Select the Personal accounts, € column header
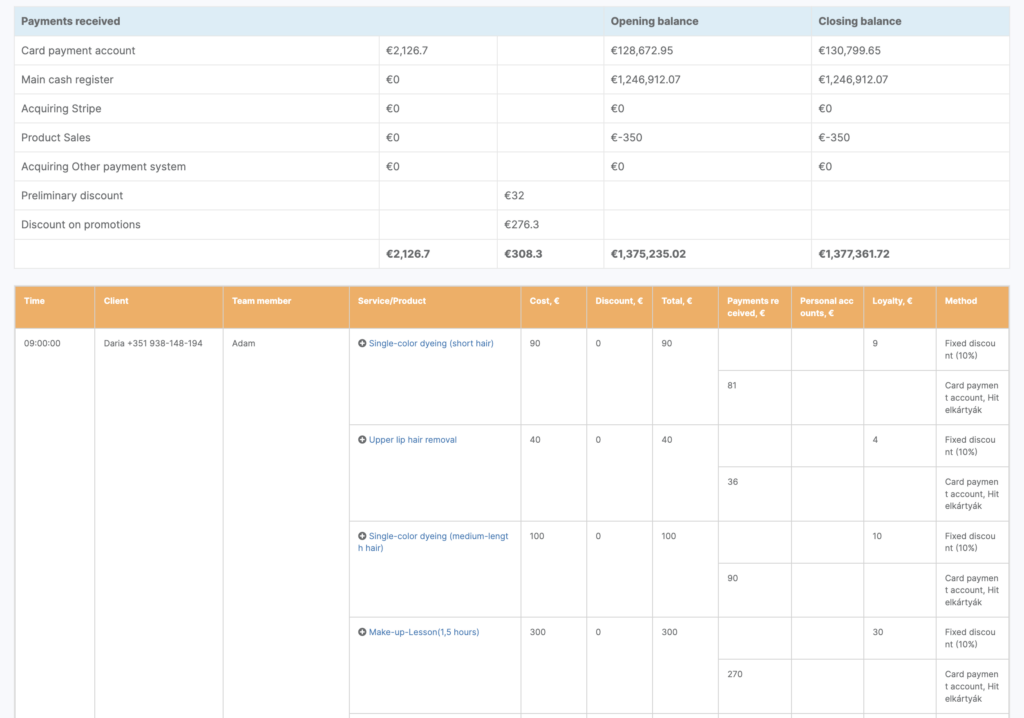This screenshot has height=718, width=1024. point(826,307)
